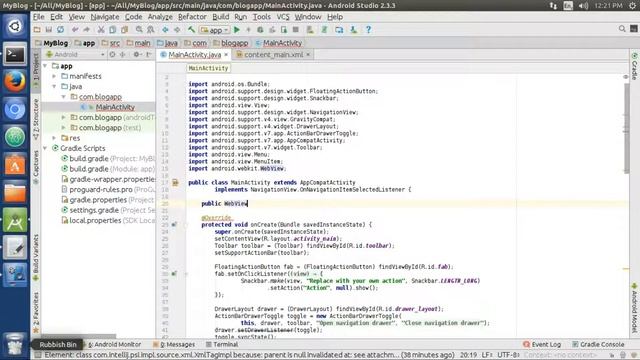
Task: Click the Copy toolbar icon
Action: click(x=112, y=29)
